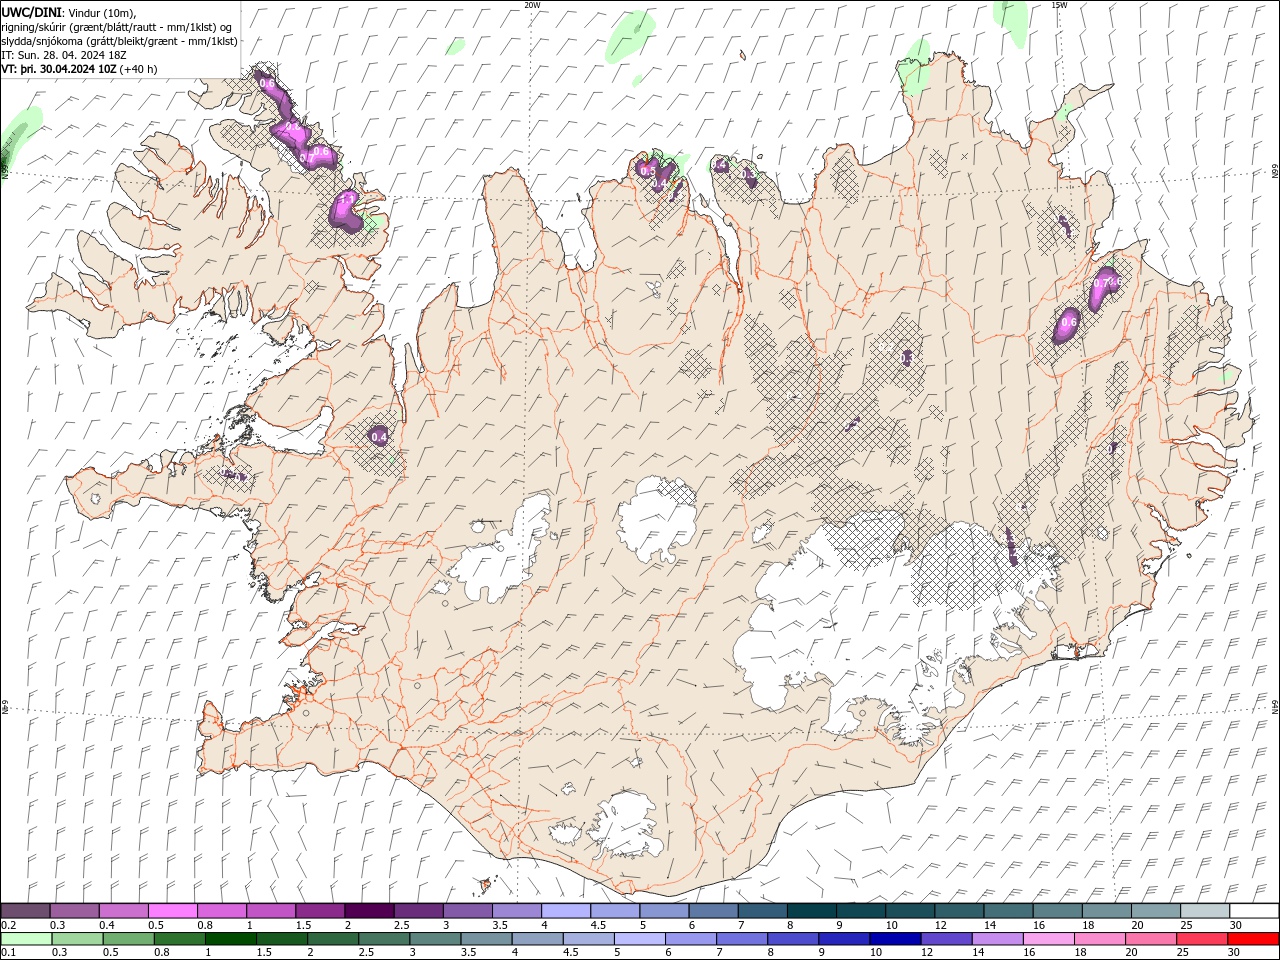Click the 20W longitude label at top
1280x960 pixels.
point(532,5)
